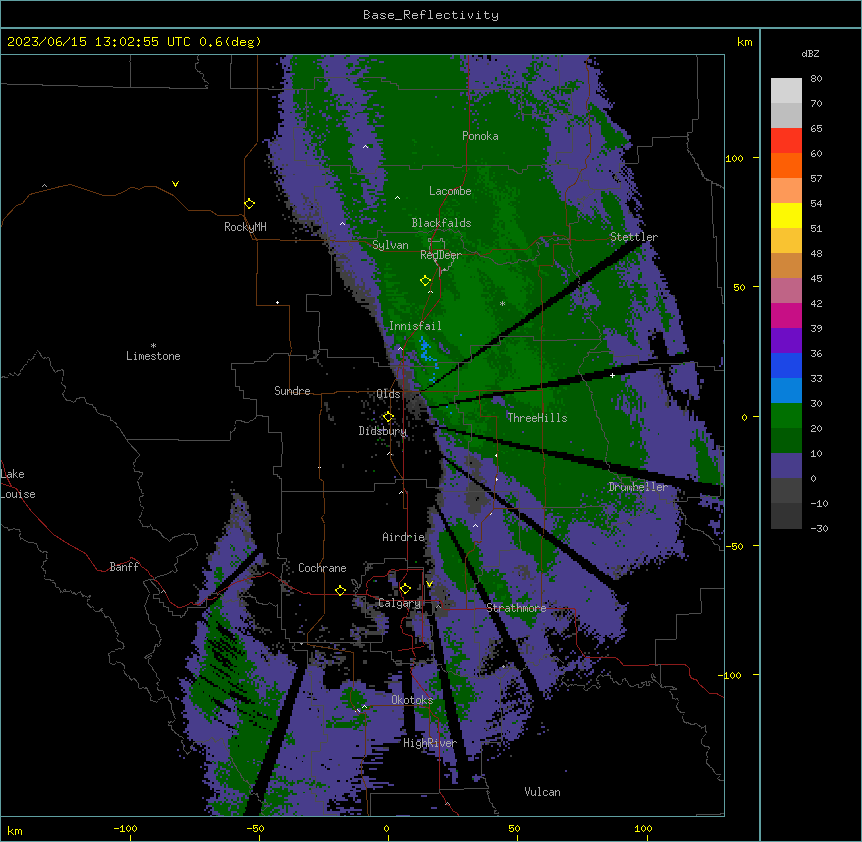Click the dBZ legend heading

tap(810, 53)
